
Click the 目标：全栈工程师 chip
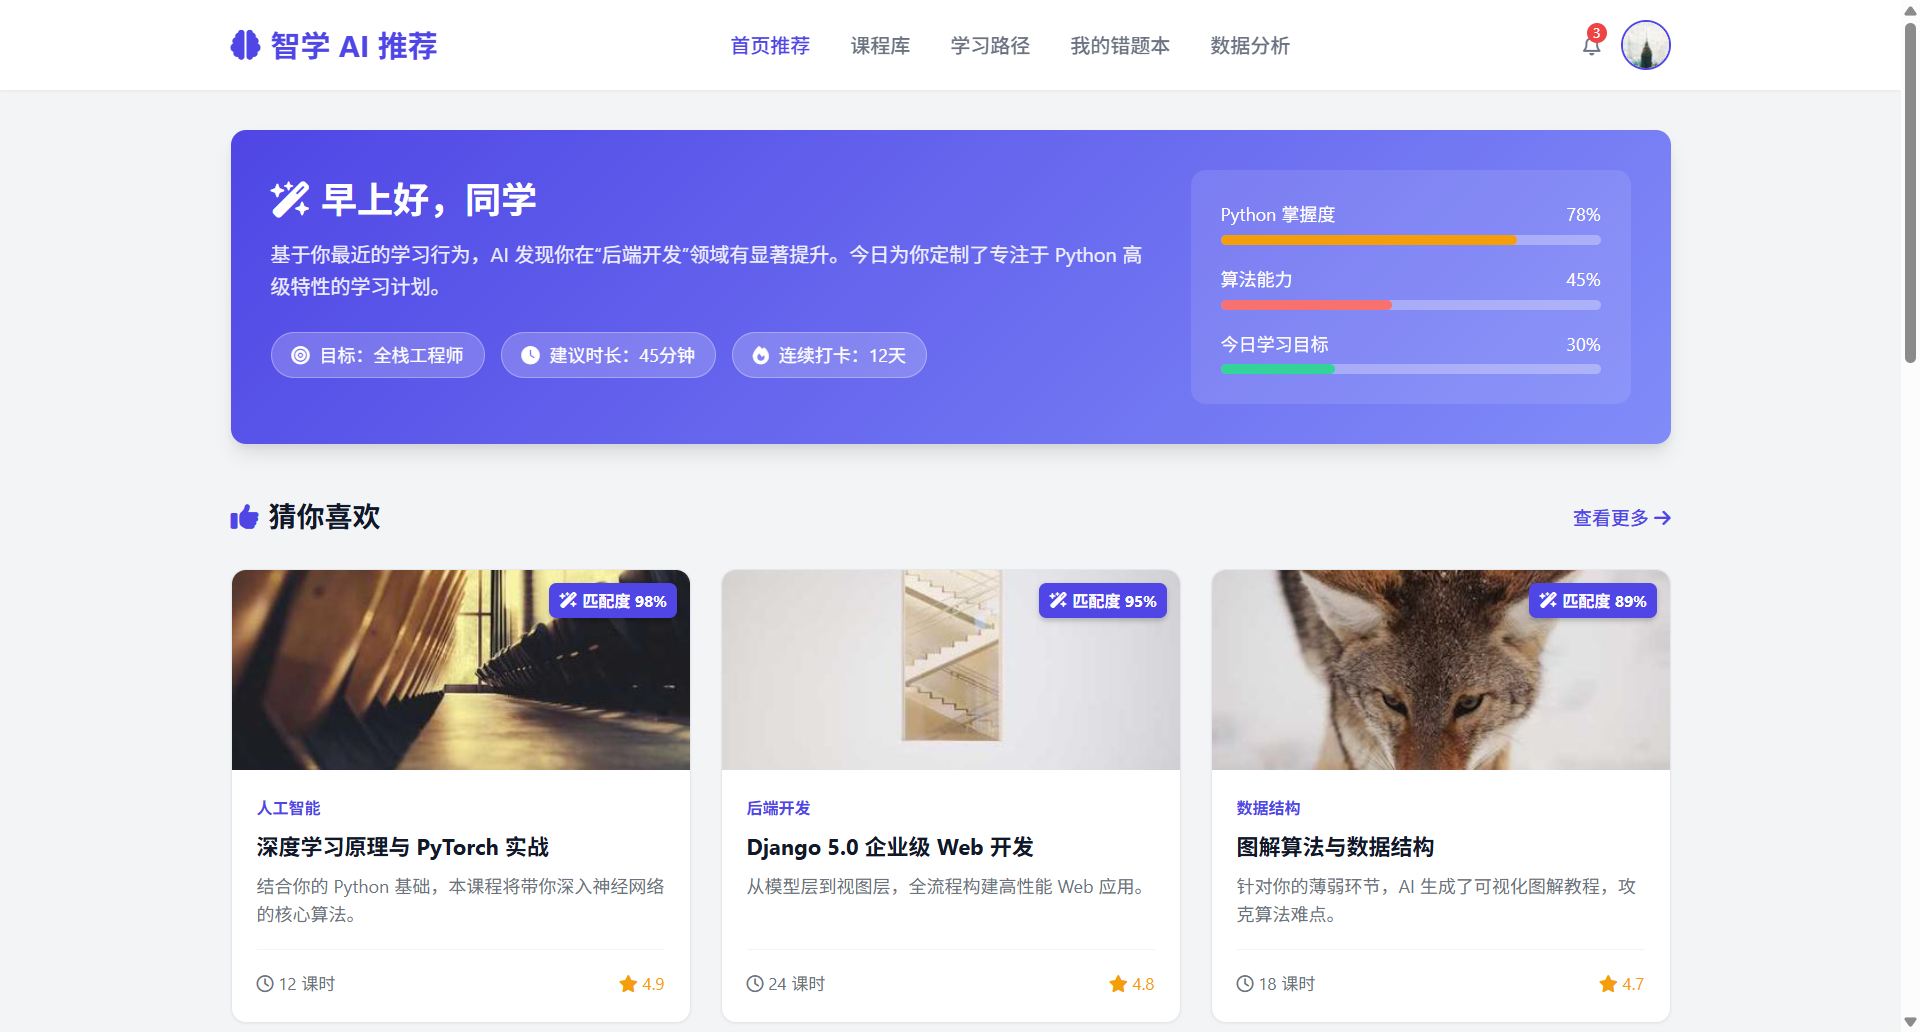click(x=378, y=355)
